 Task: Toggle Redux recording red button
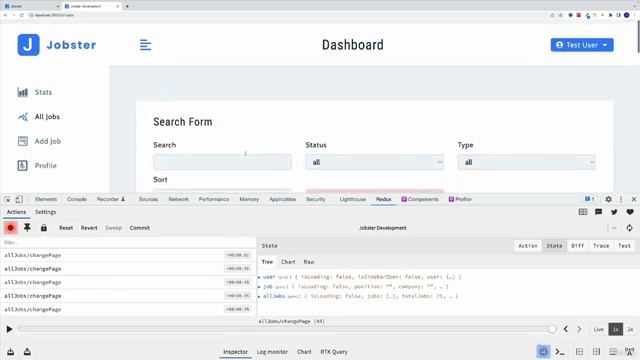(11, 228)
